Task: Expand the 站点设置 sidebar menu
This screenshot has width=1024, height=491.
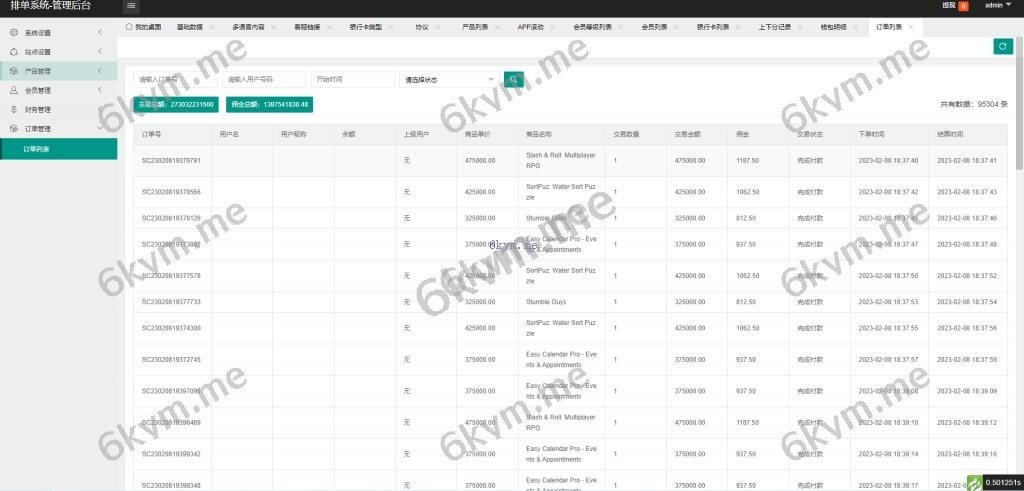Action: (58, 52)
